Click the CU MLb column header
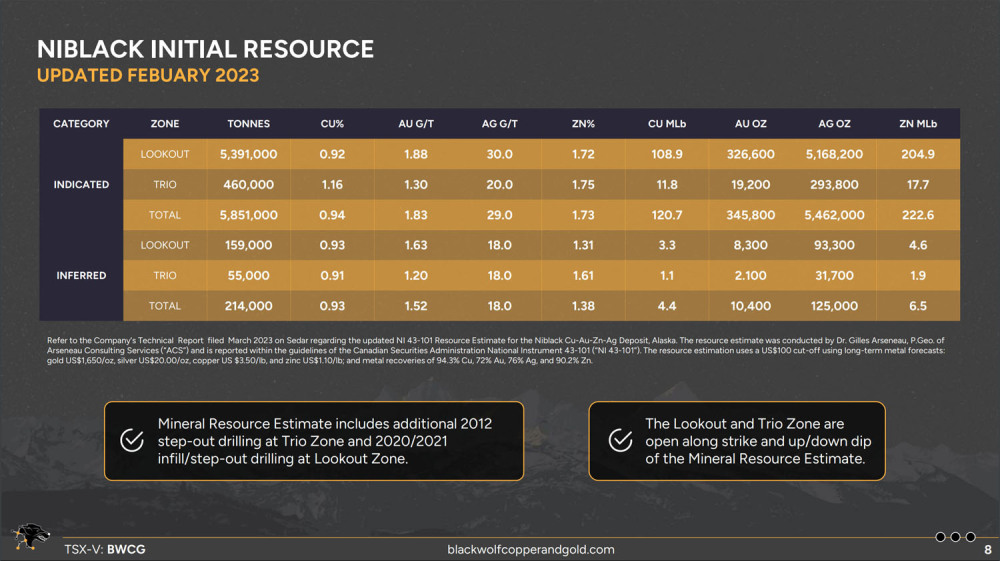 coord(667,124)
